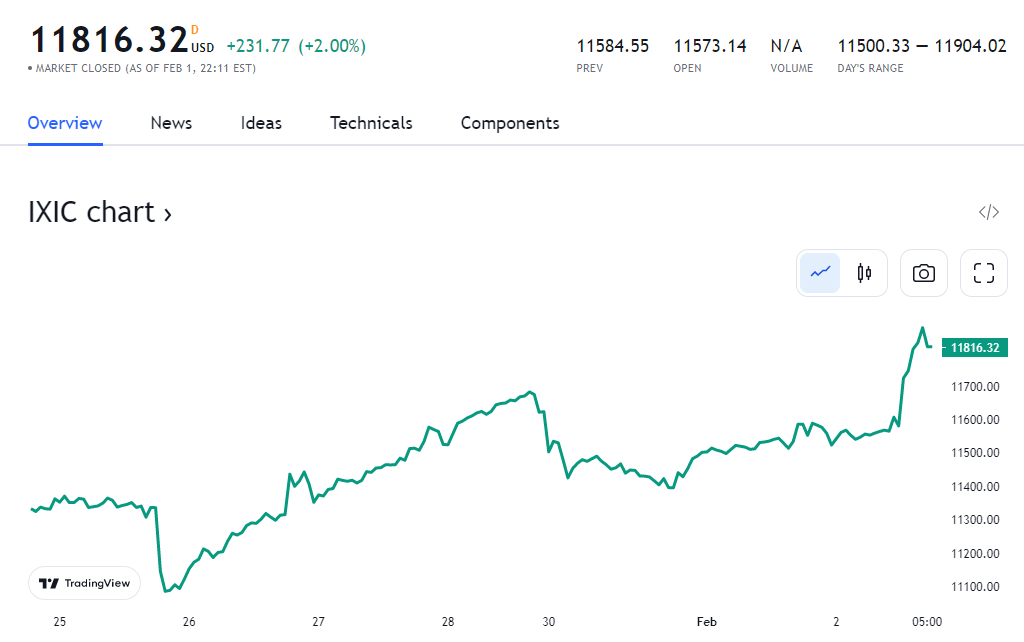The height and width of the screenshot is (642, 1024).
Task: Click the 11584.55 previous close value
Action: tap(612, 46)
